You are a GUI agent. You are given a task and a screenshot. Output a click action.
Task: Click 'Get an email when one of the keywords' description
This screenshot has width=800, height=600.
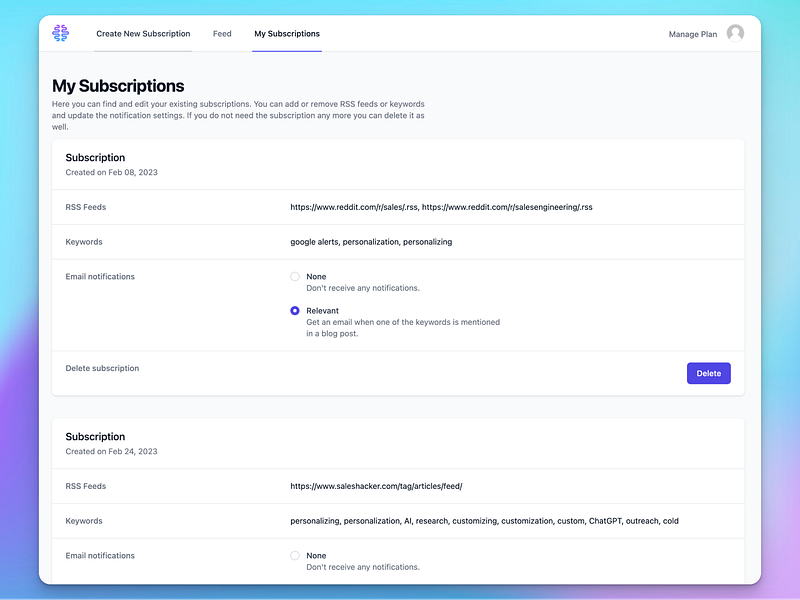(403, 328)
